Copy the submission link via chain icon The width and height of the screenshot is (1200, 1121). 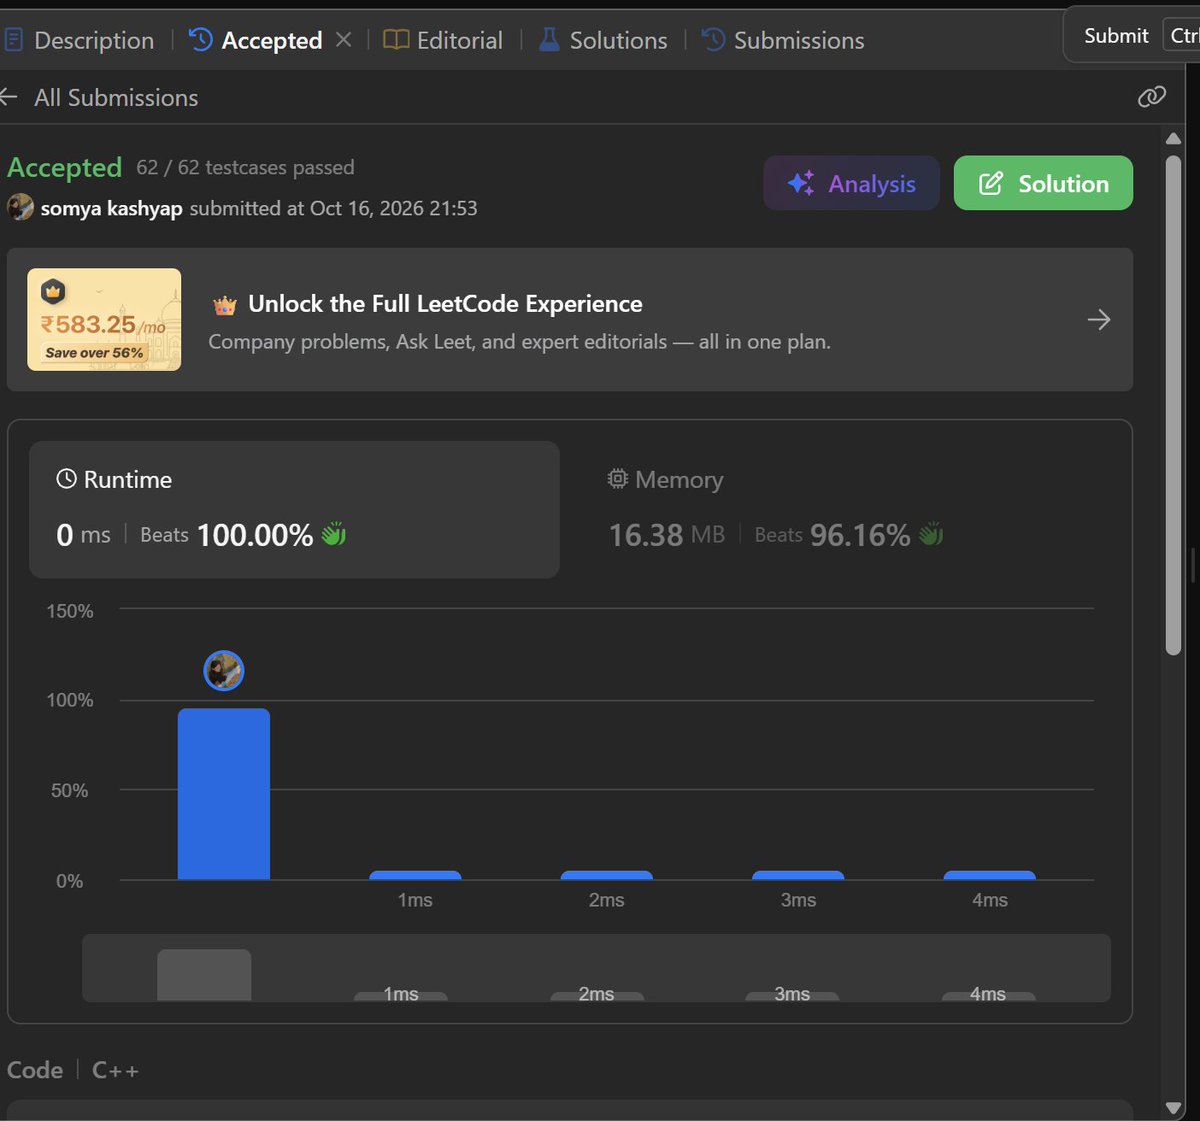1152,96
